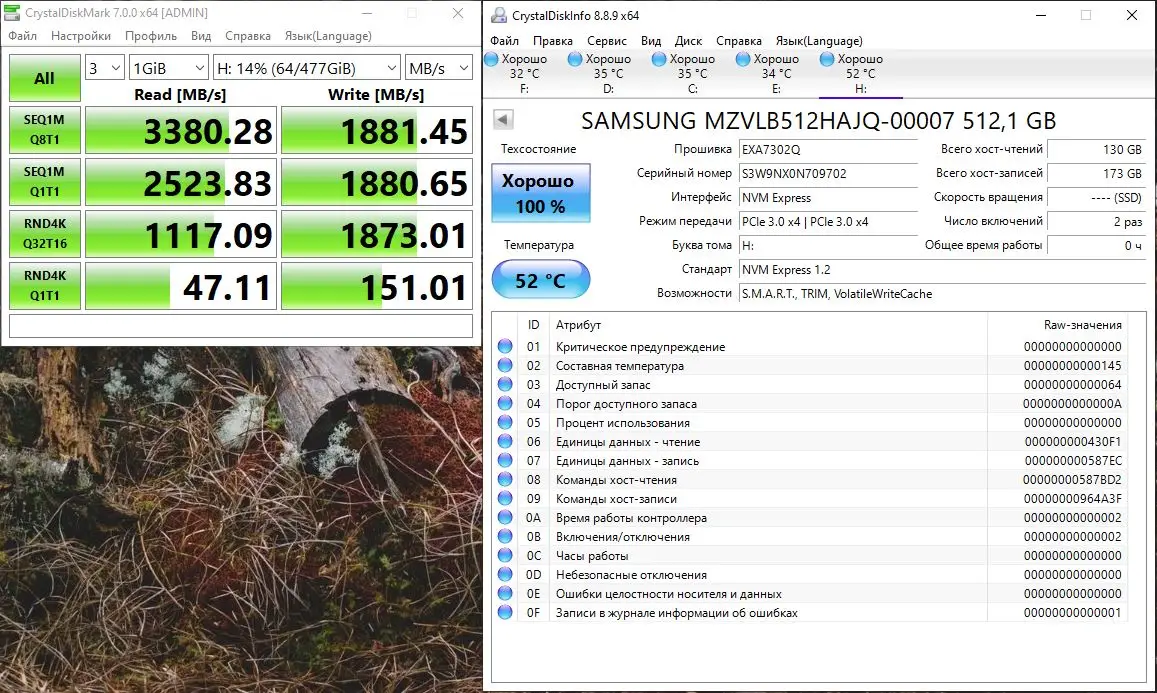Click the firmware field EXA7302Q
Screen dimensions: 1157x693
[x=828, y=149]
